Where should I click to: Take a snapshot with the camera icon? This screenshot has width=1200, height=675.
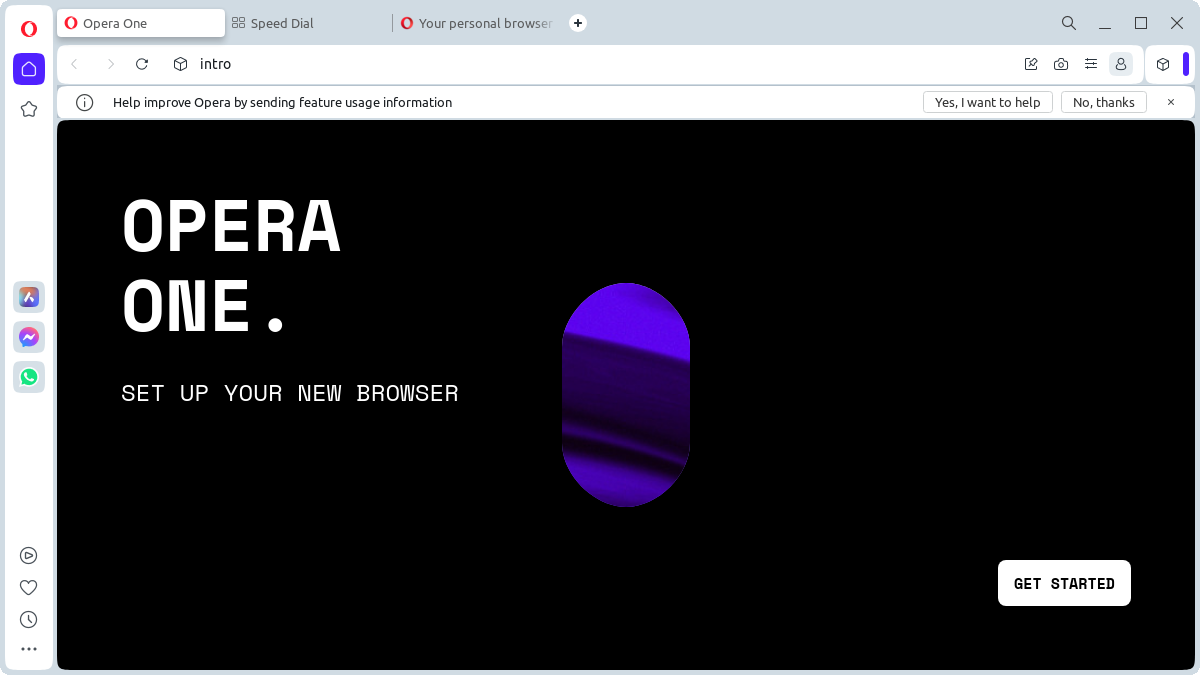click(x=1061, y=63)
